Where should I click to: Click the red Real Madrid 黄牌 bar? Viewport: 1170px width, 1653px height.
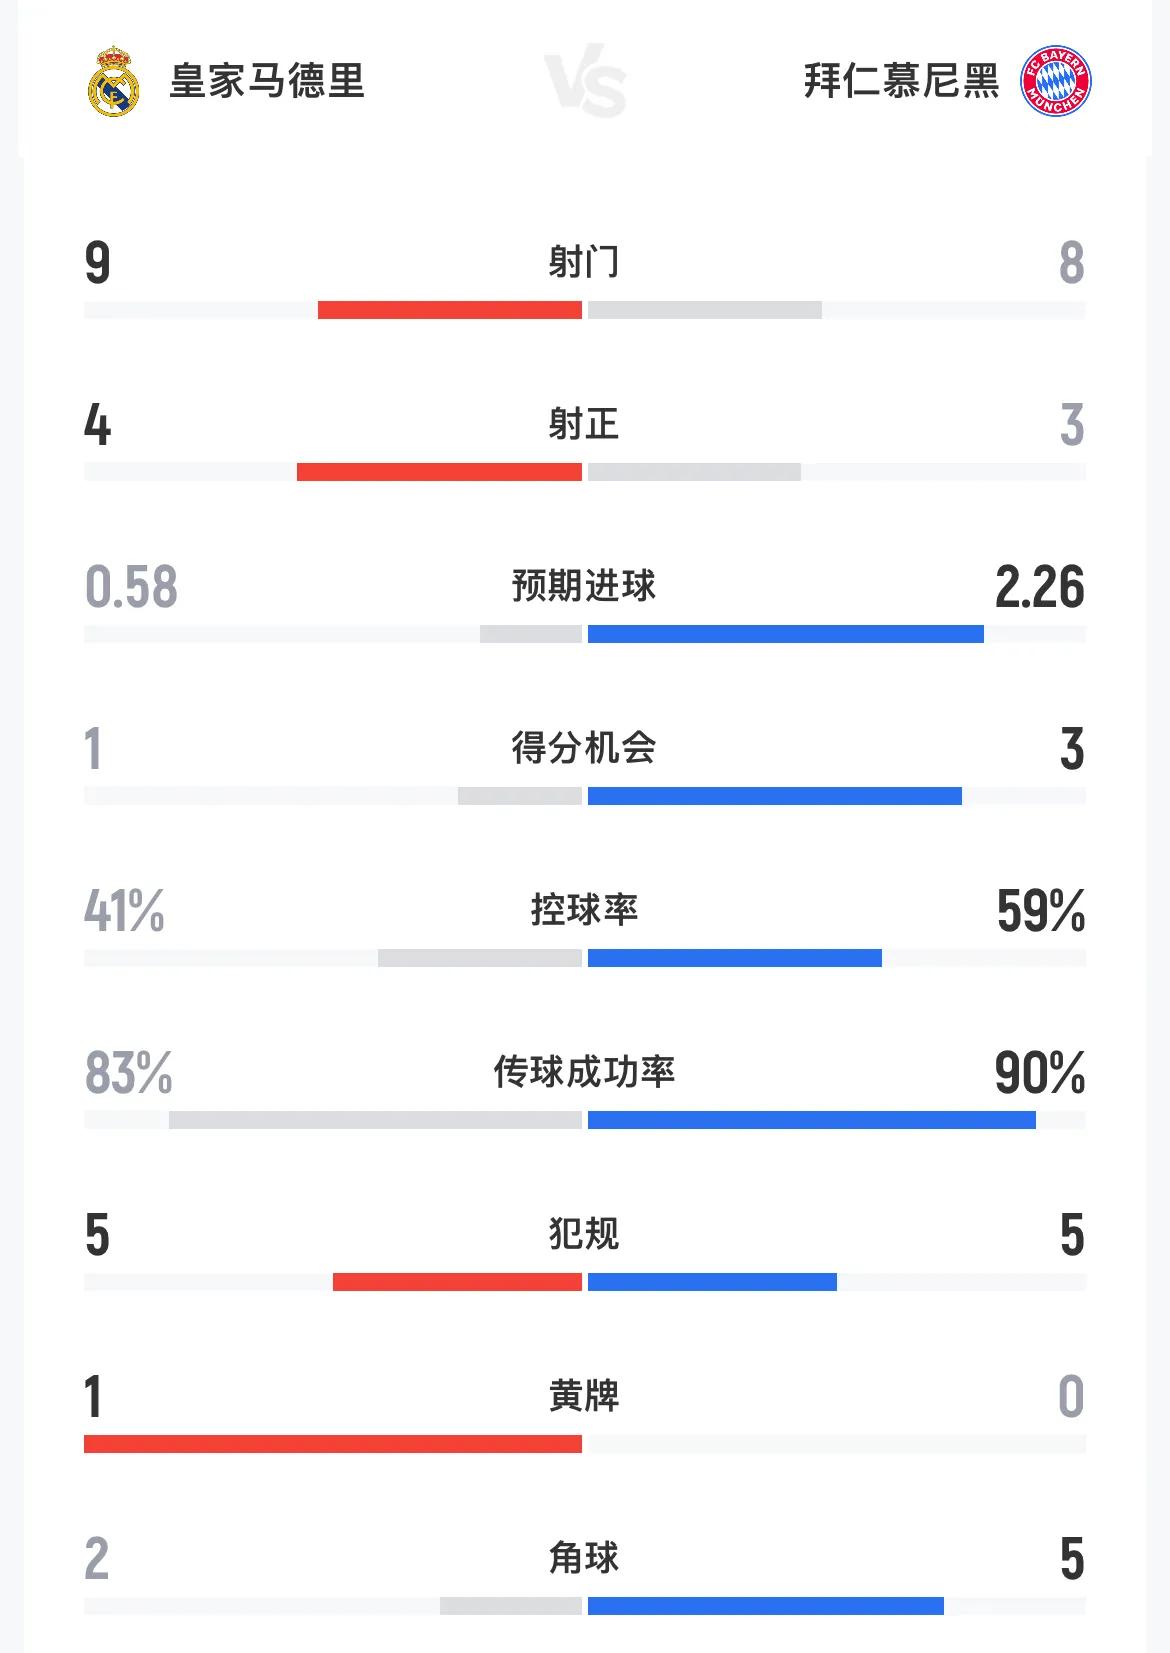coord(333,1444)
